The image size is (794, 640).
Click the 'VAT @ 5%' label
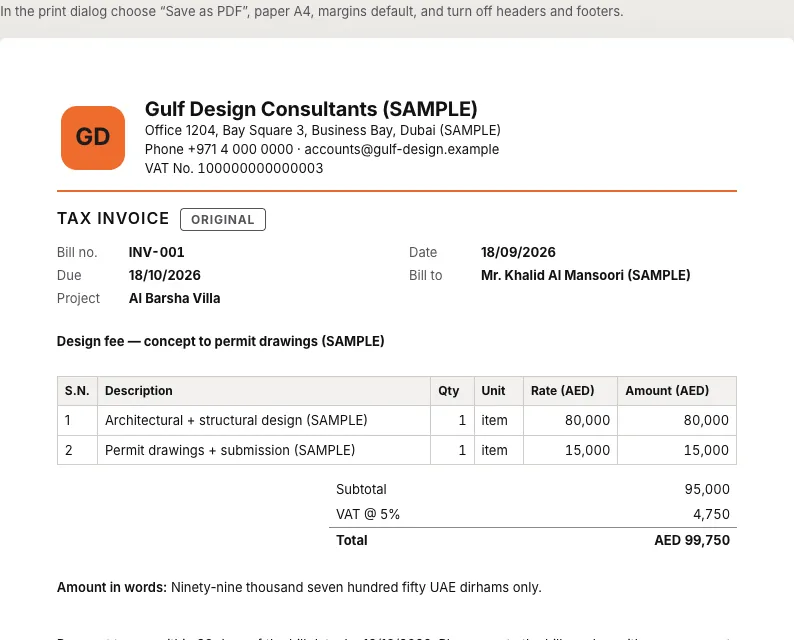coord(368,514)
